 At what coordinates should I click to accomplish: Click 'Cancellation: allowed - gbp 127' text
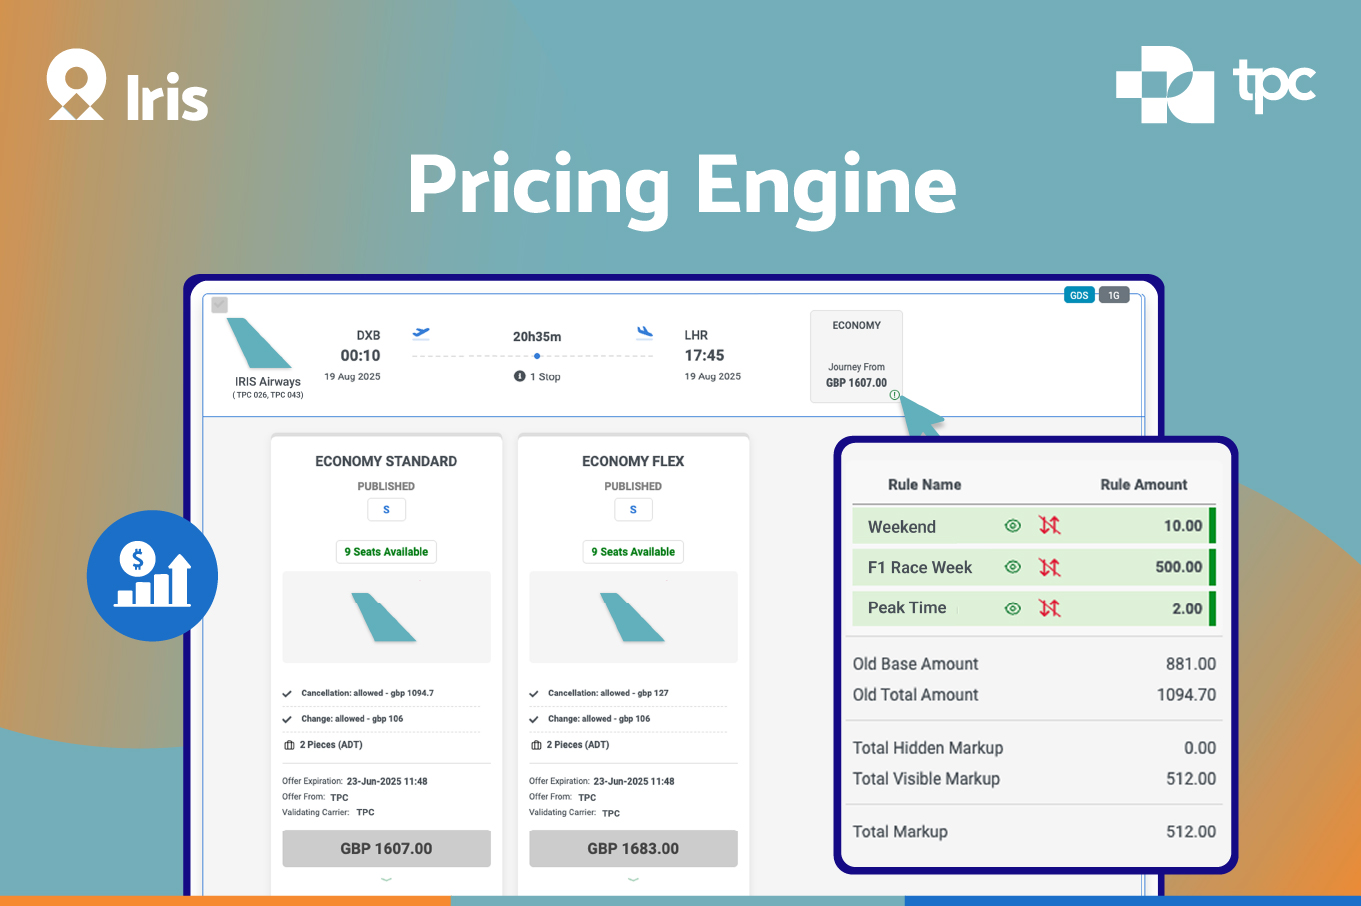[x=608, y=693]
